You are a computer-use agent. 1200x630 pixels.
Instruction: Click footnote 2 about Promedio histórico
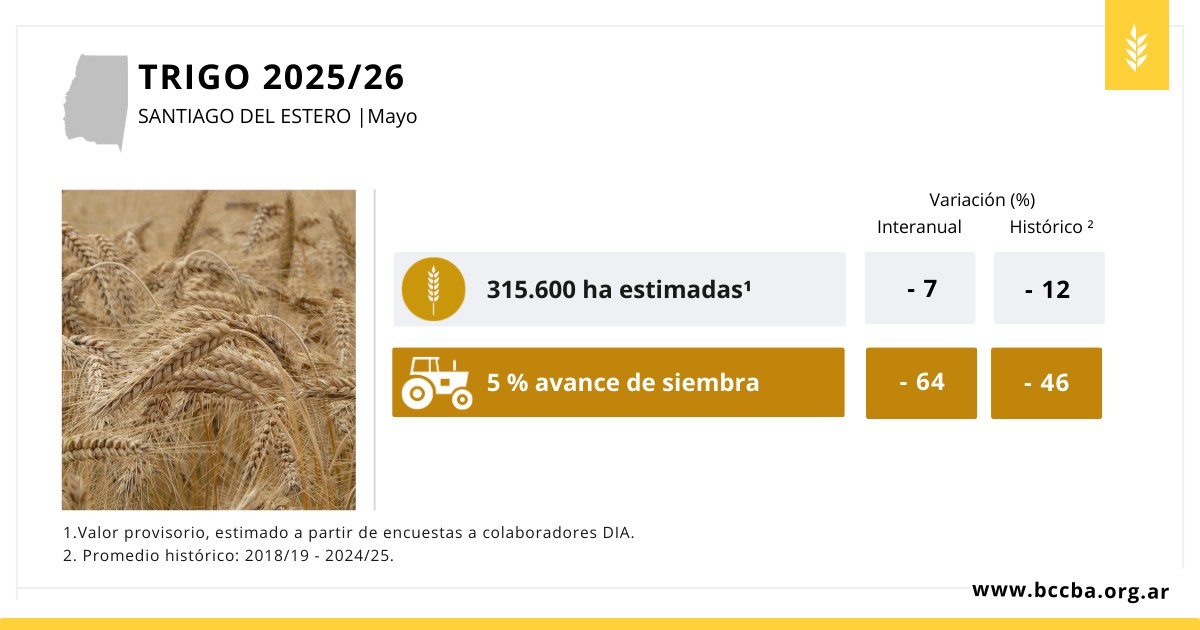tap(228, 556)
